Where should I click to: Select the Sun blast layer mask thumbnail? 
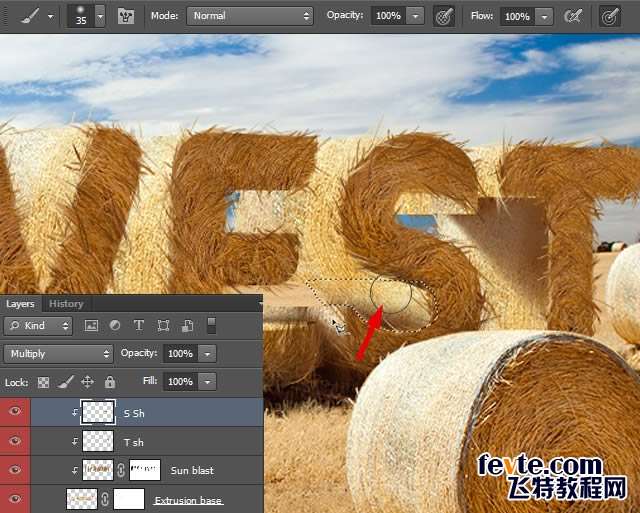[145, 470]
